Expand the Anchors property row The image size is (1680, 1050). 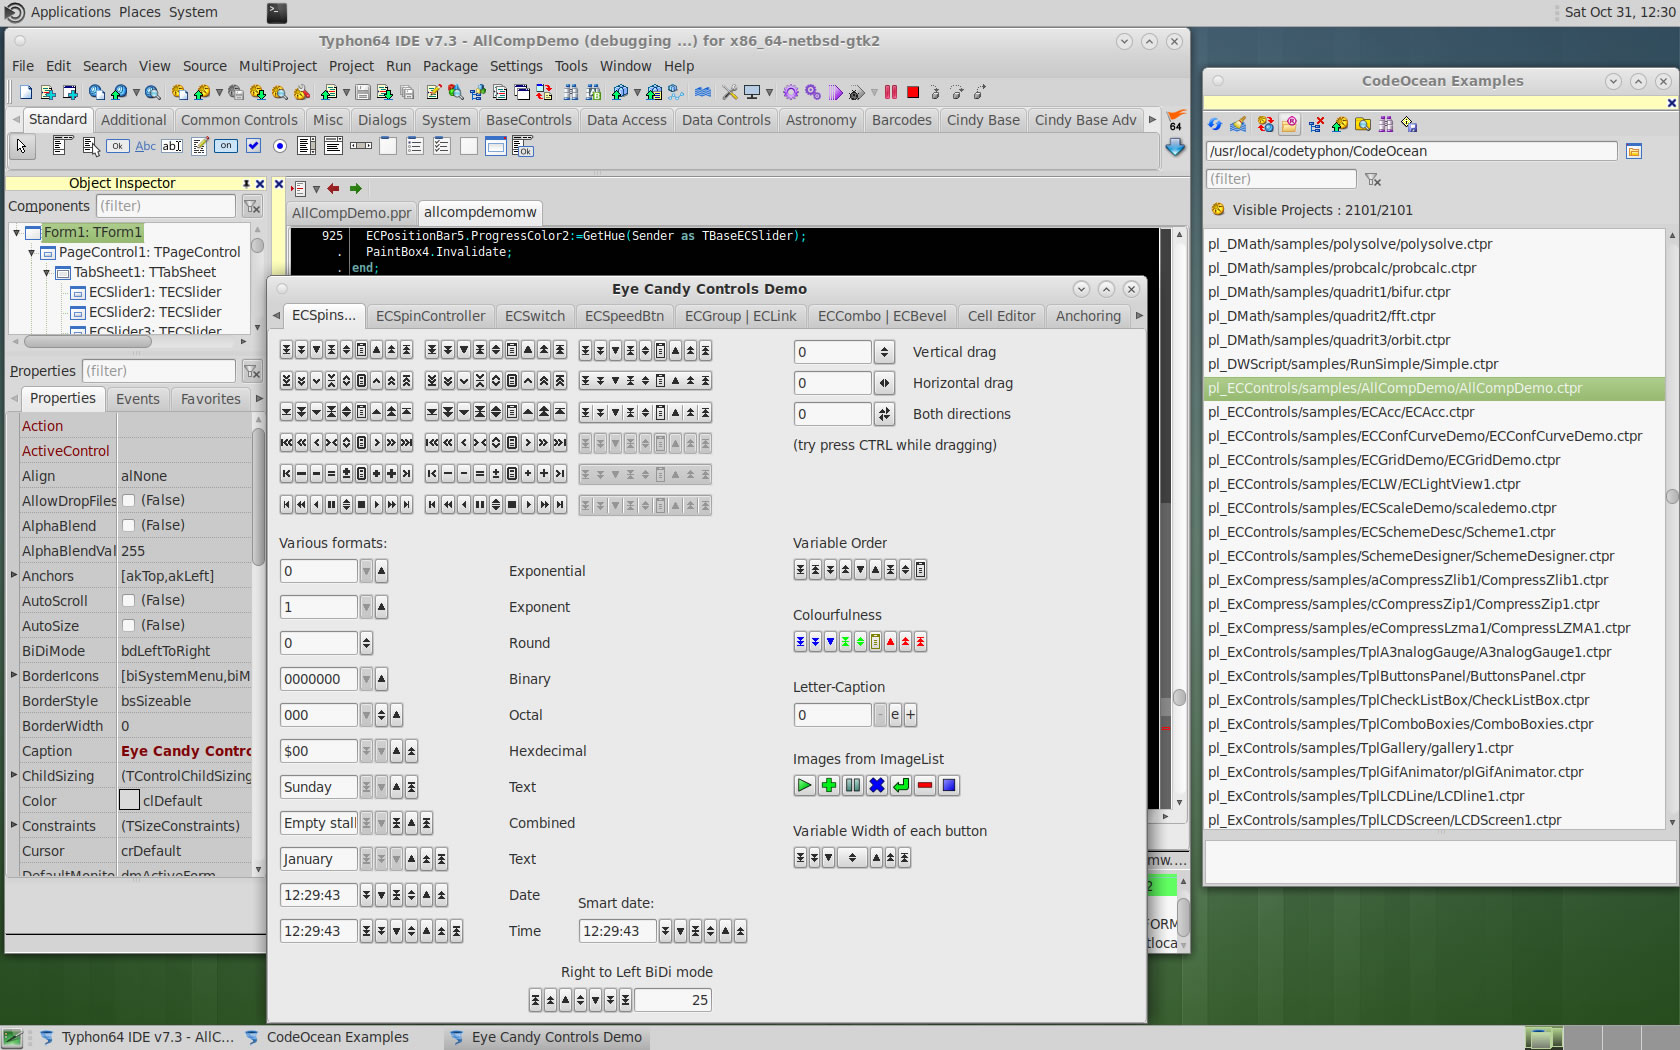click(x=14, y=575)
